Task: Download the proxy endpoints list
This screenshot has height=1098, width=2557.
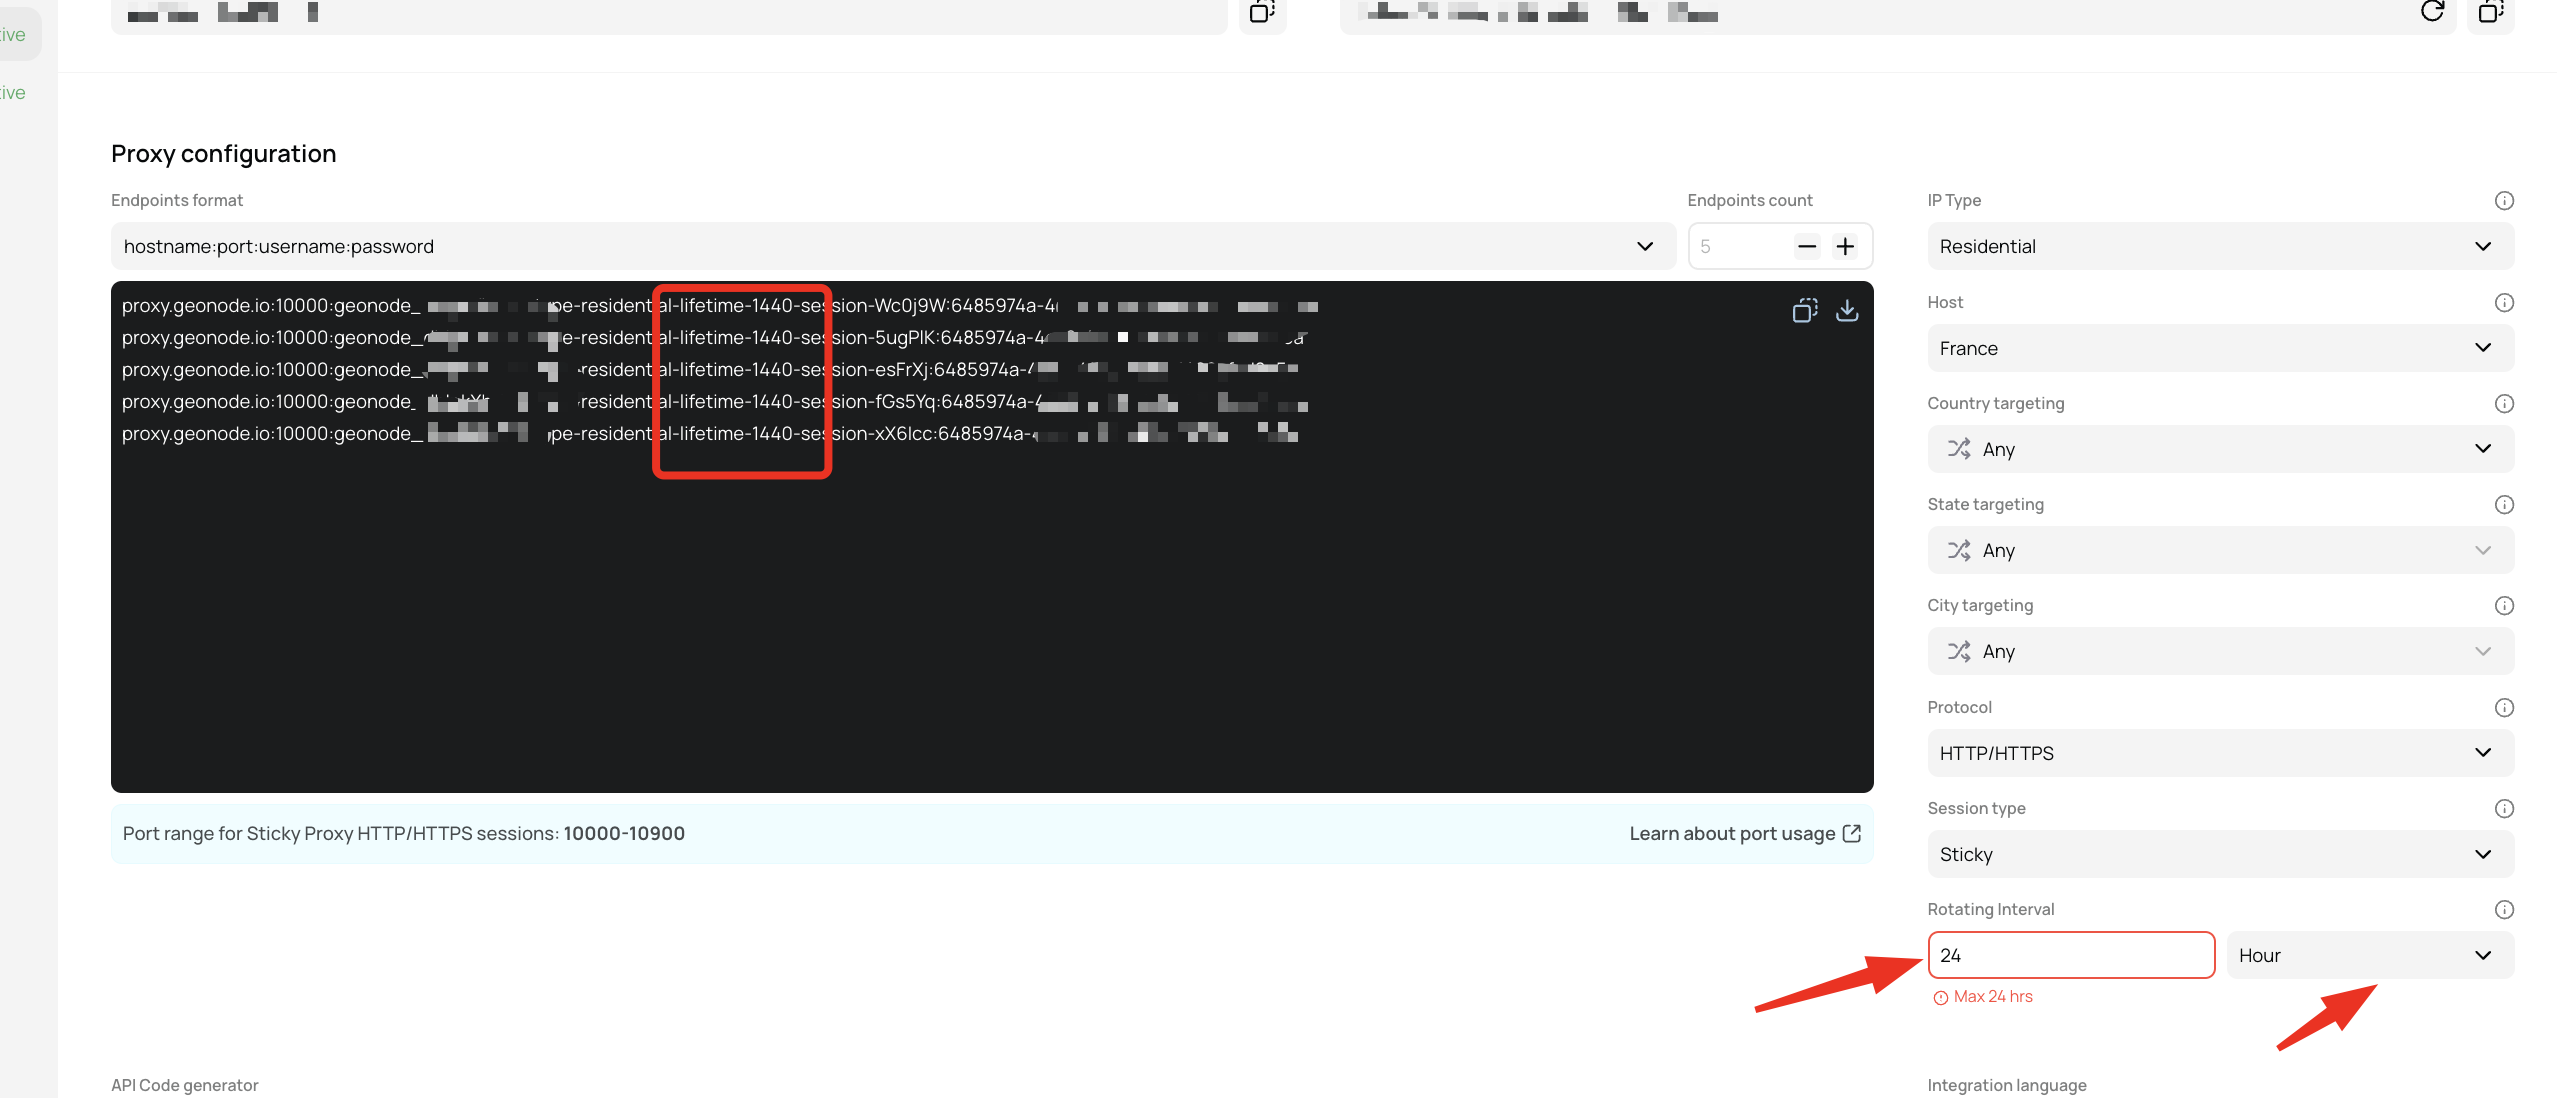Action: point(1847,311)
